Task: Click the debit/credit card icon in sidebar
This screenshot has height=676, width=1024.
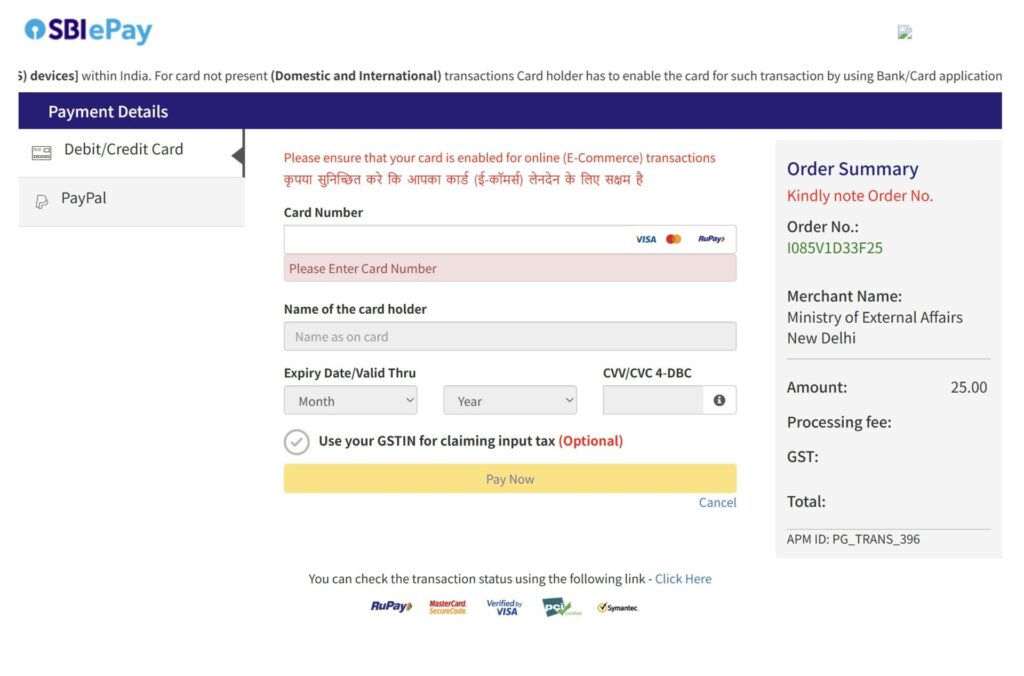Action: coord(41,152)
